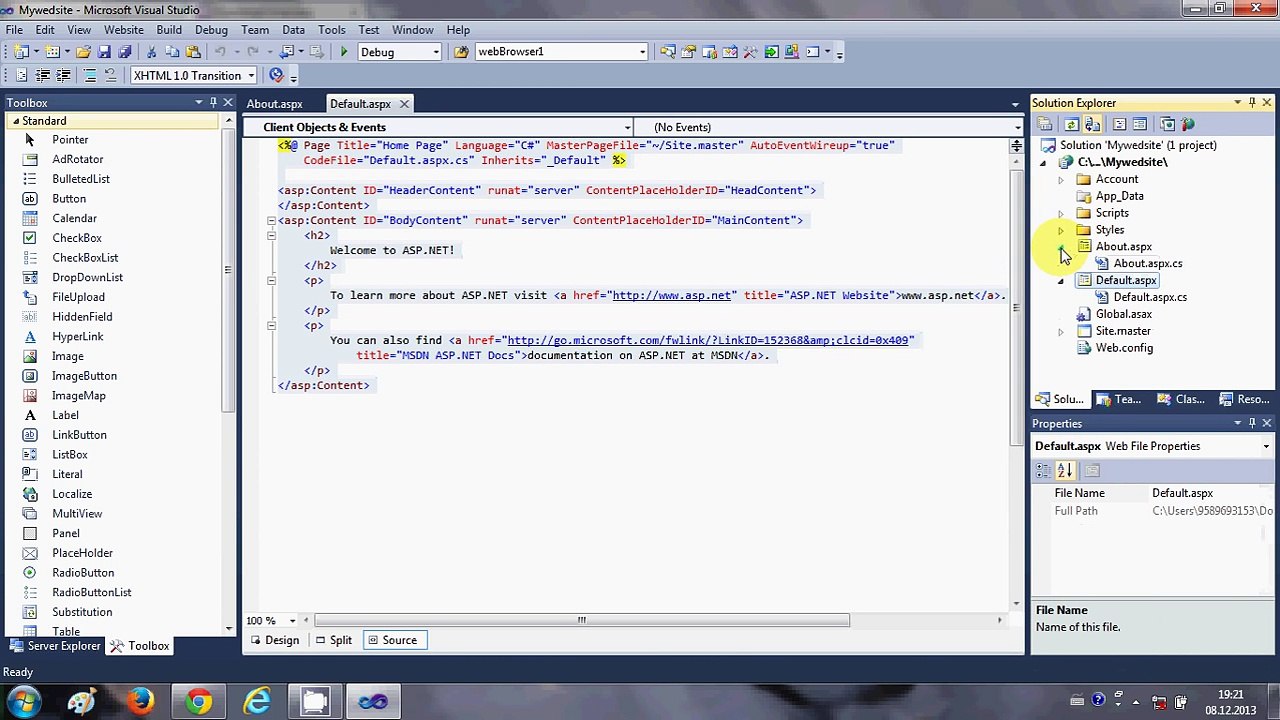Collapse the Standard group in Toolbox
Viewport: 1280px width, 720px height.
(16, 121)
